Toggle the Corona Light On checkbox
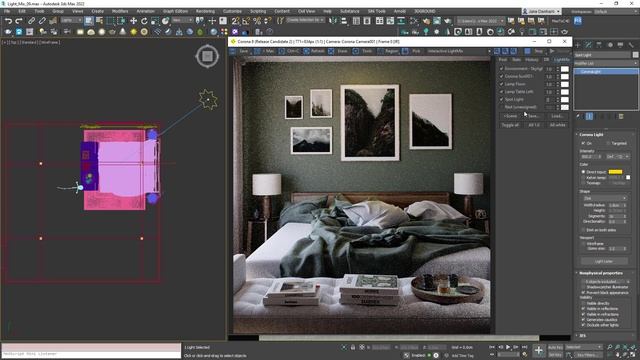 (x=583, y=143)
